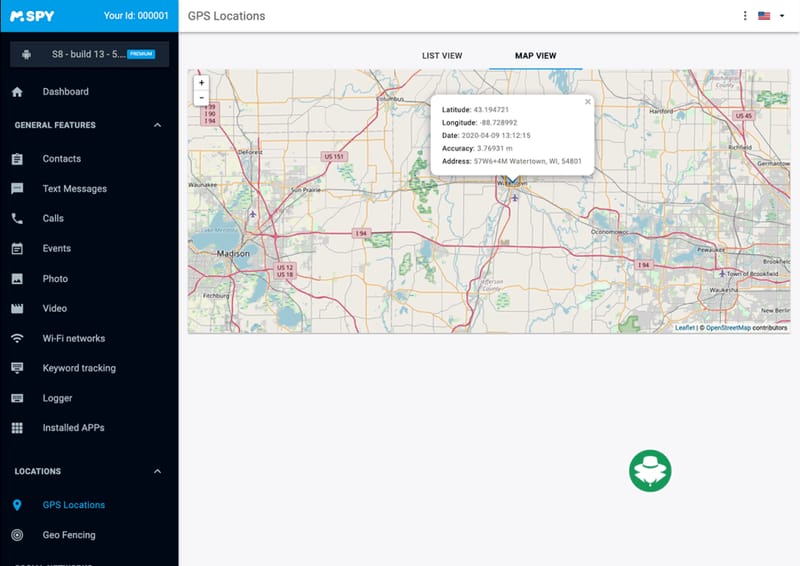Click the location marker under popup

point(513,180)
